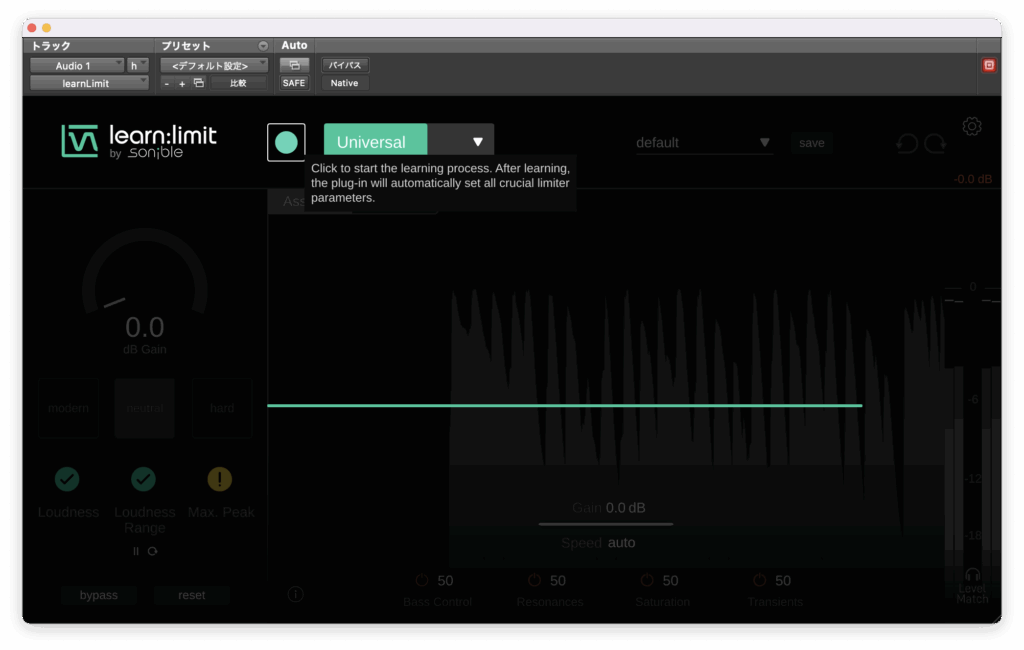Click the Gain 0.0 dB slider bar

coord(605,524)
